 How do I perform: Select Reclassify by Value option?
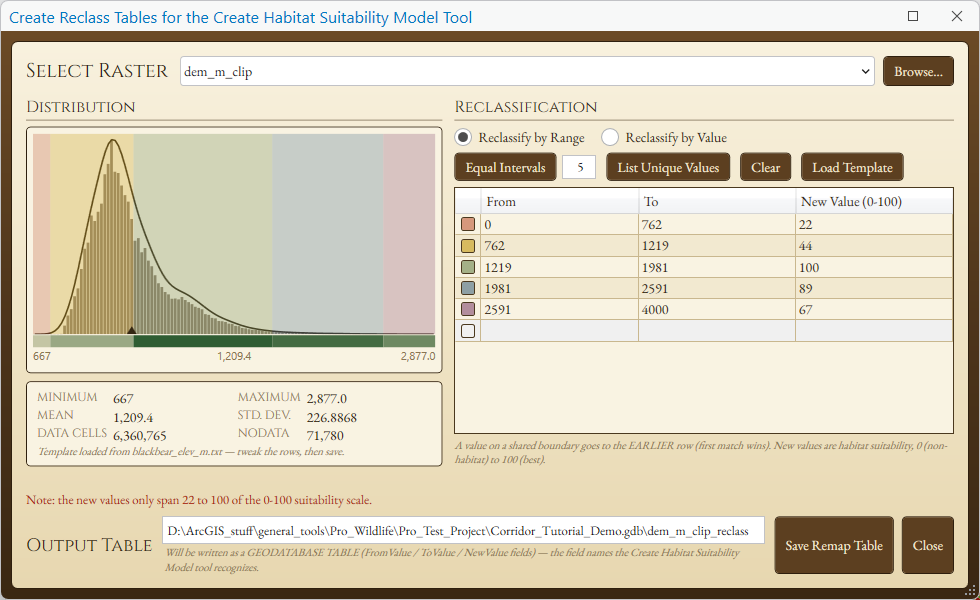[610, 137]
